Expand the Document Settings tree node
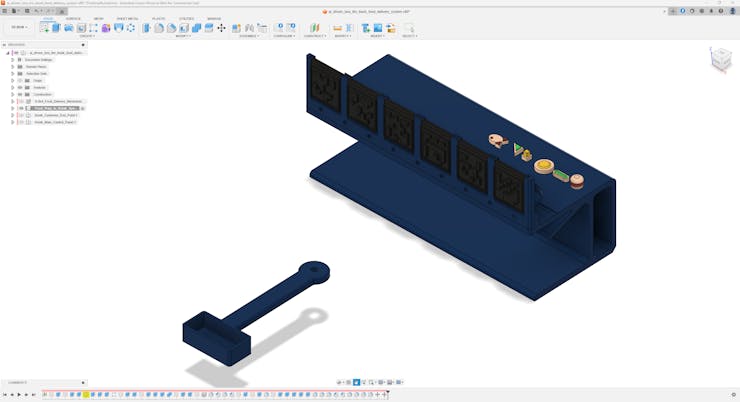This screenshot has width=740, height=402. [12, 59]
